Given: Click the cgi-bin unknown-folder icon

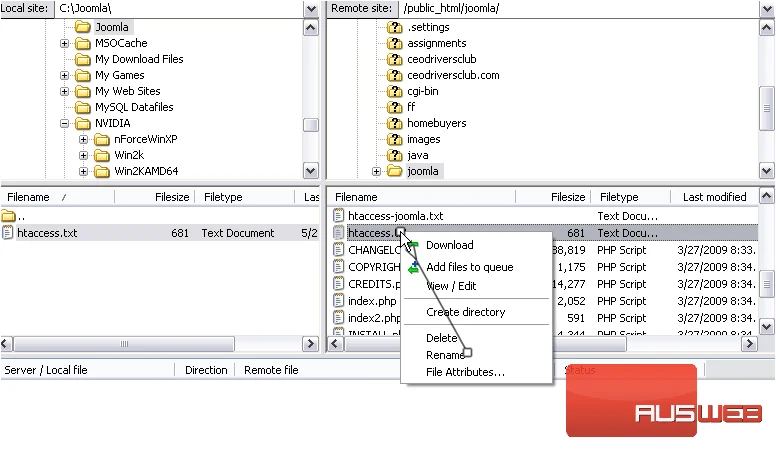Looking at the screenshot, I should point(394,92).
